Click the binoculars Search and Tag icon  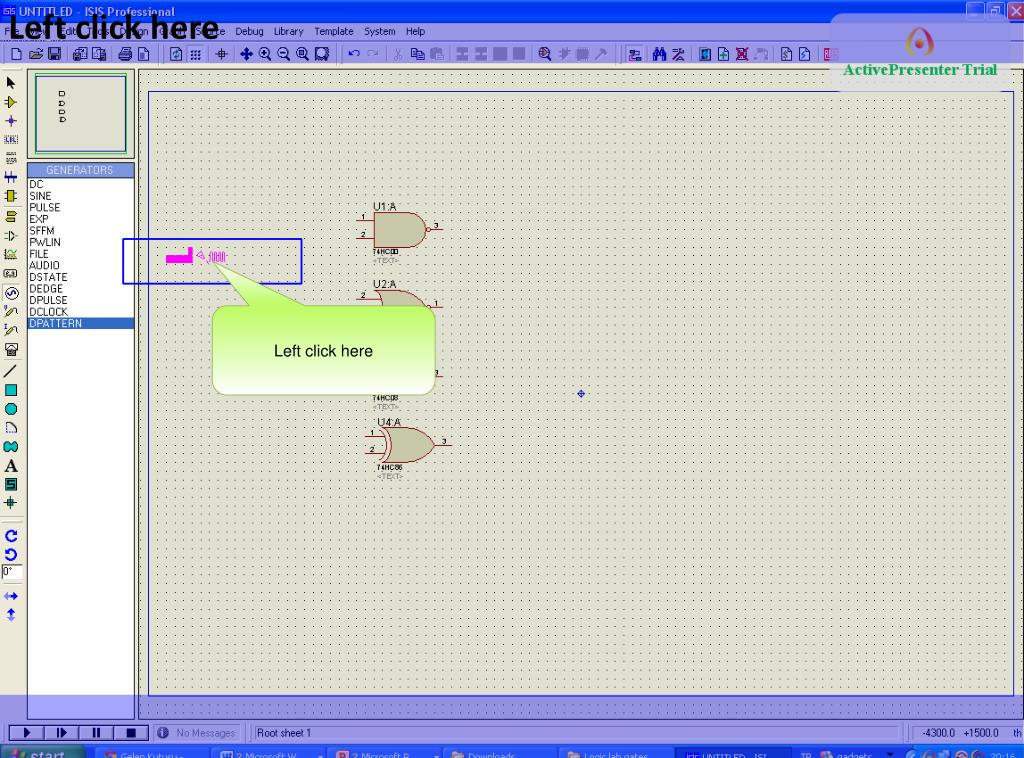coord(660,54)
